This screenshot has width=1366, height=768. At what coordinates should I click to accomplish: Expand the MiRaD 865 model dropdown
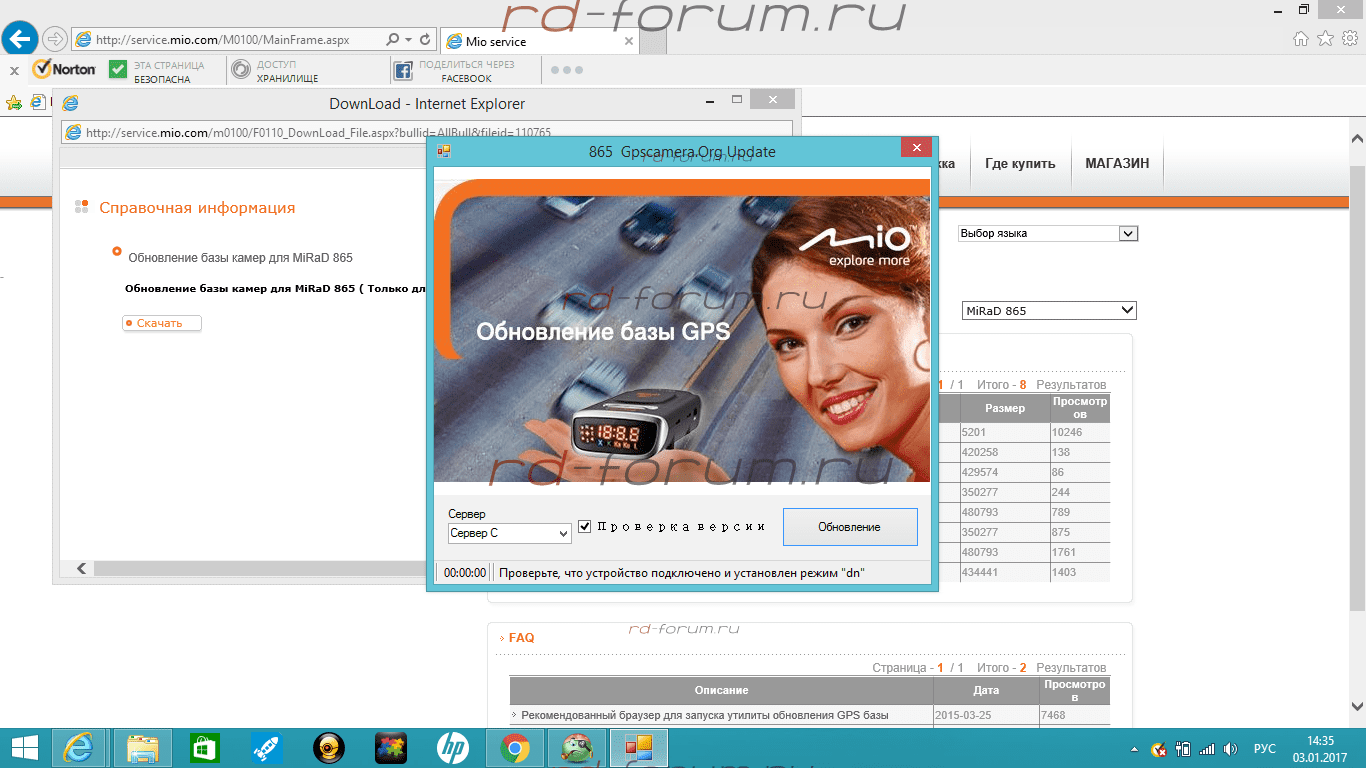tap(1048, 311)
